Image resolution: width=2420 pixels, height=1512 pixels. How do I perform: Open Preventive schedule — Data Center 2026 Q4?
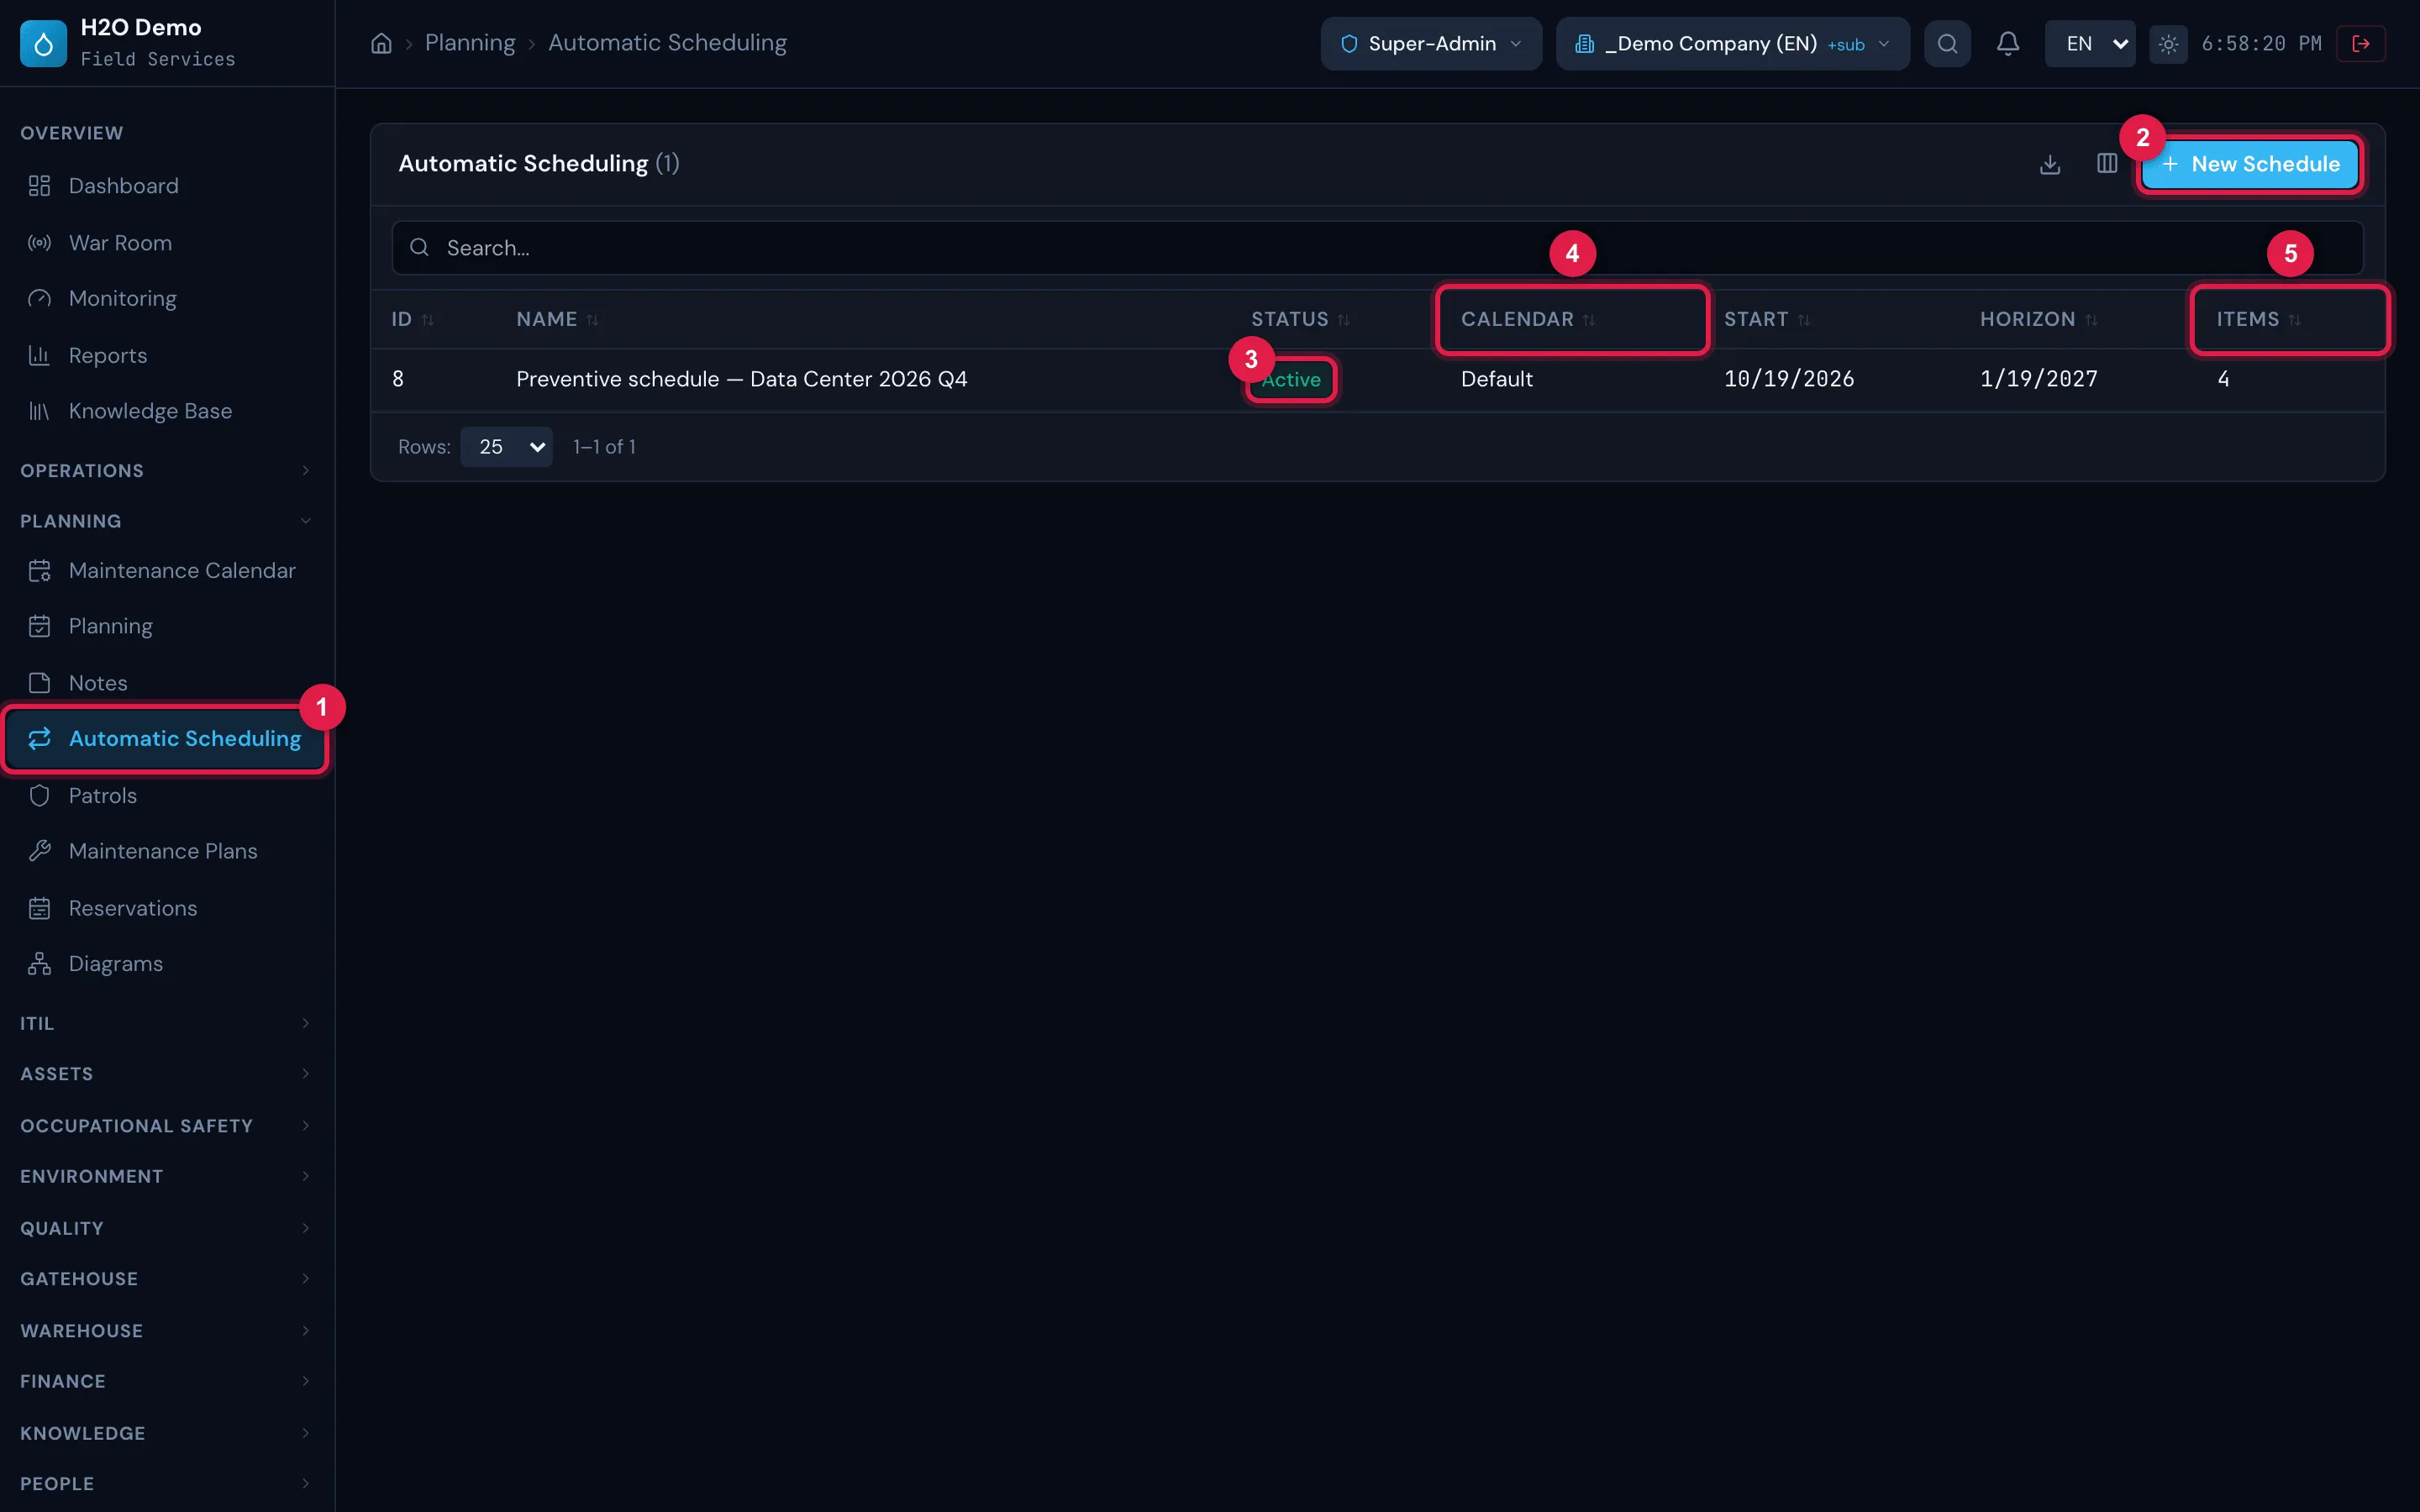coord(741,379)
